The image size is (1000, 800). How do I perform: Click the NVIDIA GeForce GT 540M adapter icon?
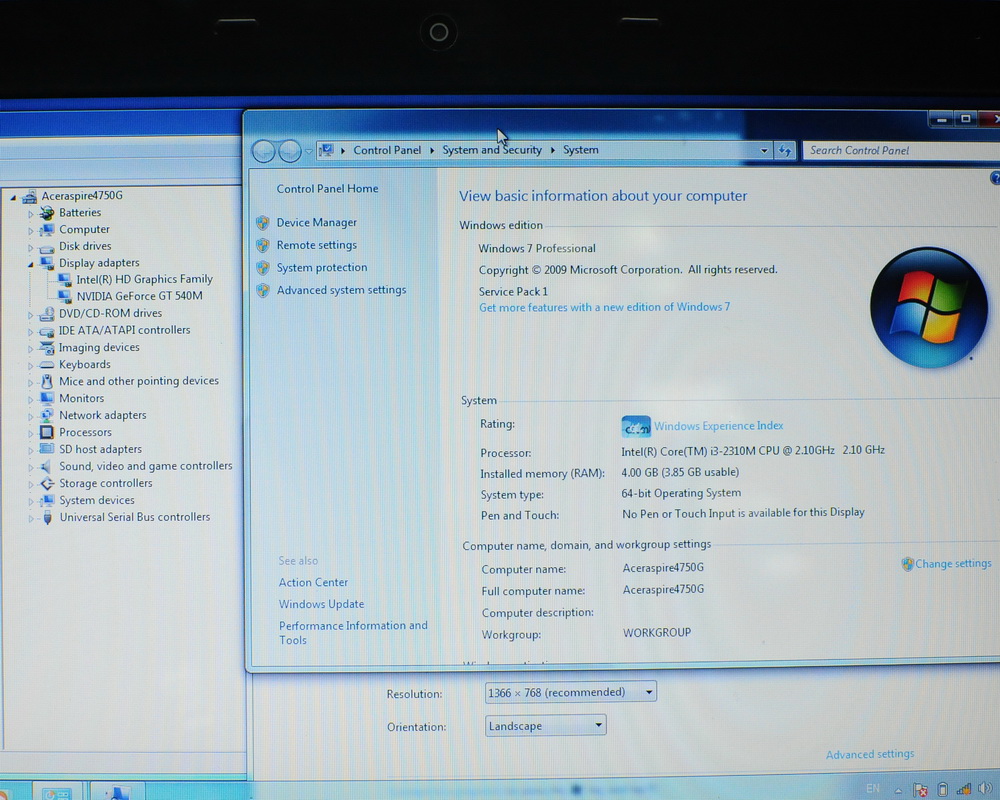pos(64,296)
